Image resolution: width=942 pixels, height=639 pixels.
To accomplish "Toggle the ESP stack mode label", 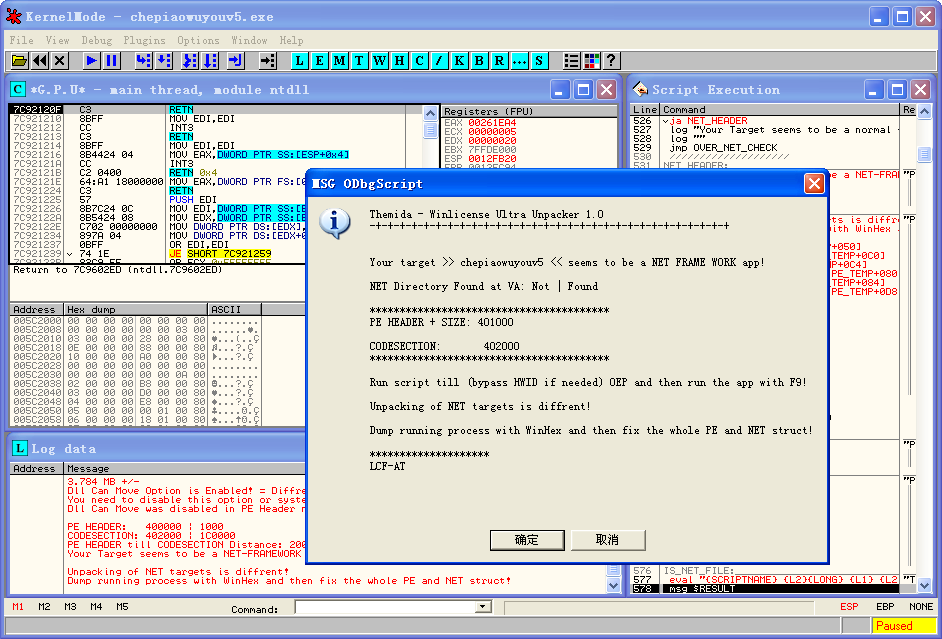I will pos(849,607).
